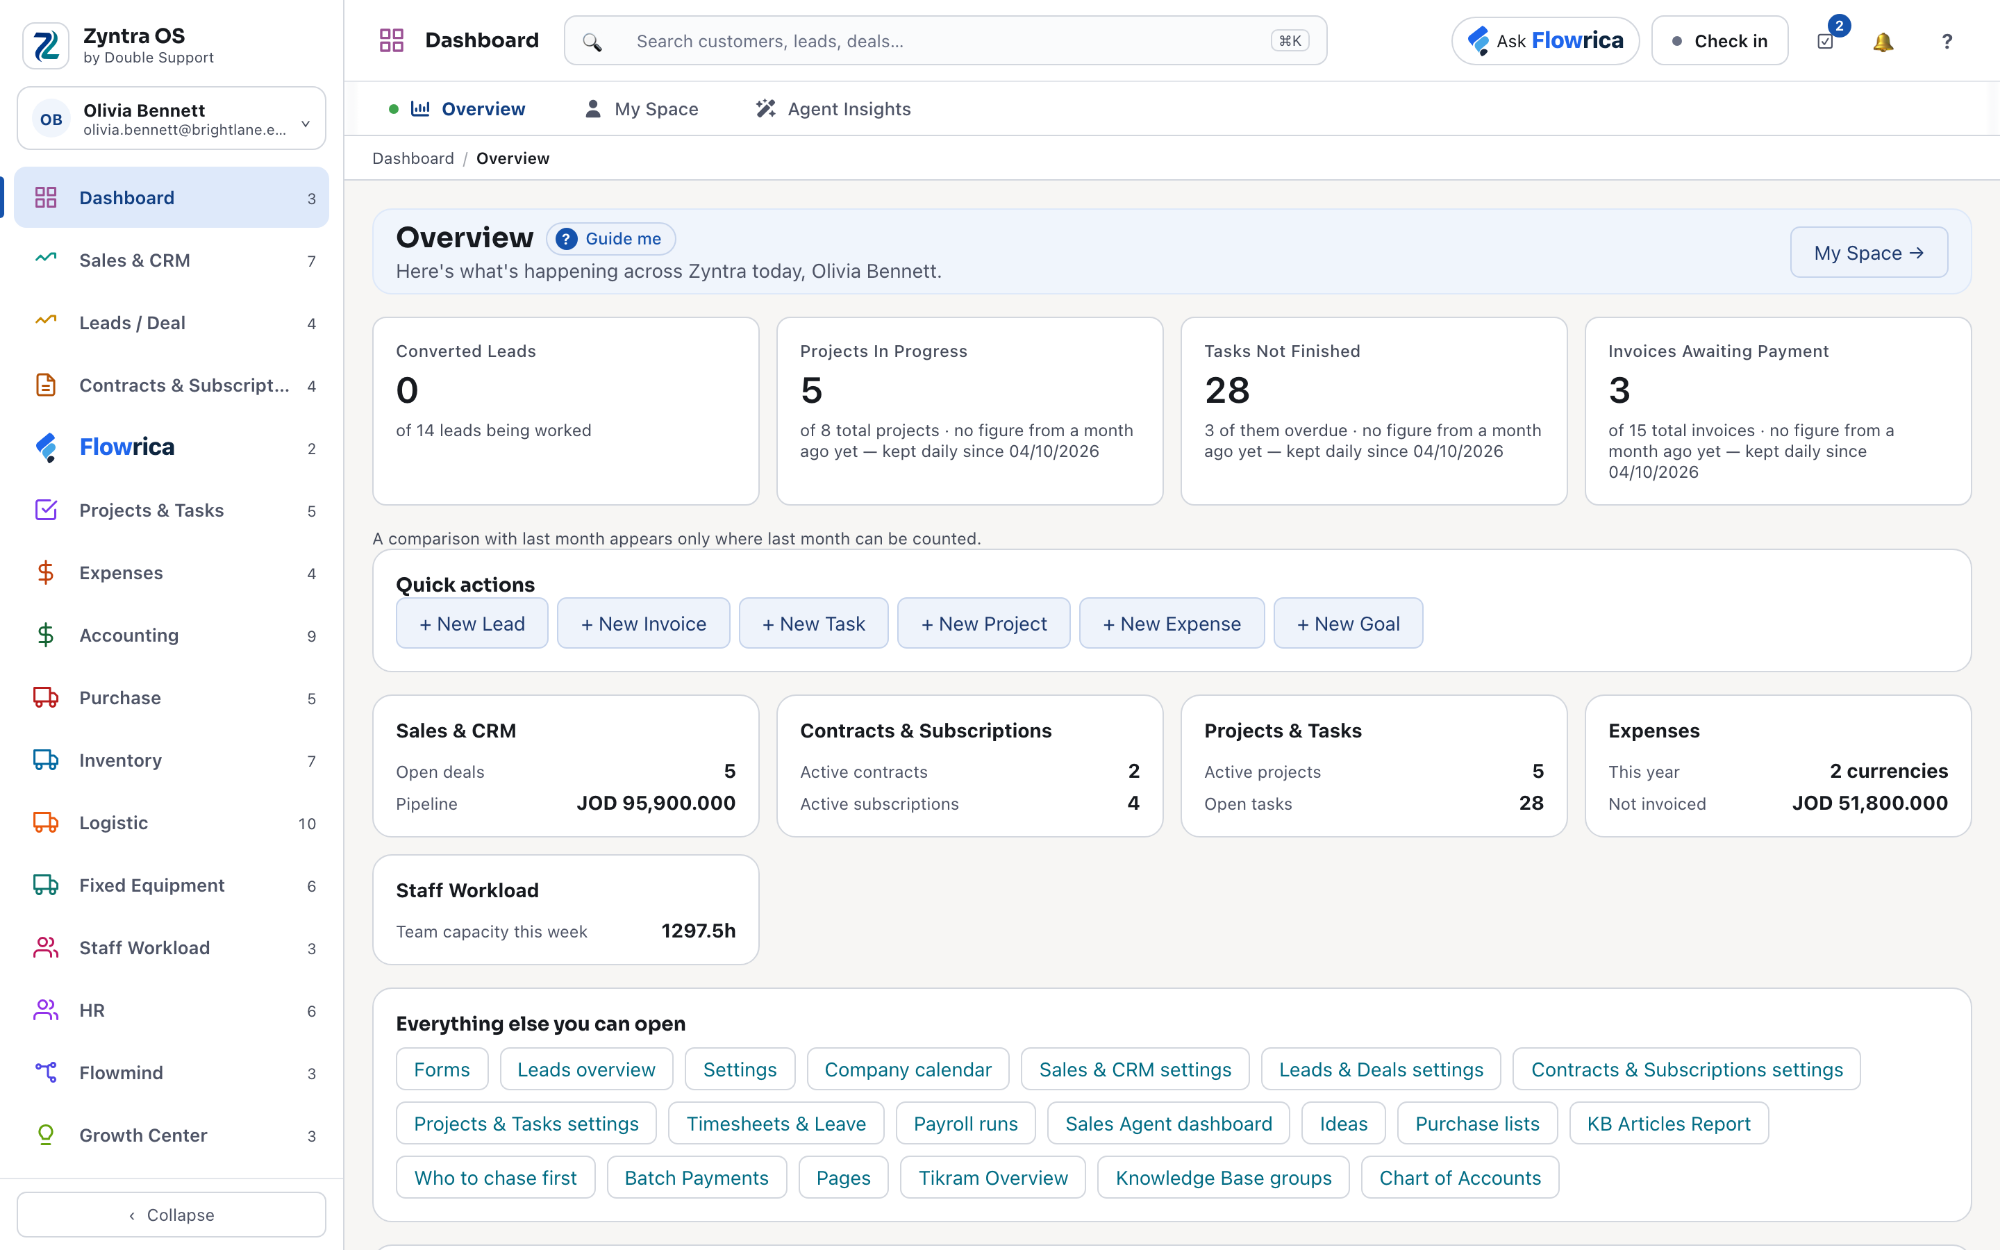Open the tasks checklist icon with badge

(1826, 42)
